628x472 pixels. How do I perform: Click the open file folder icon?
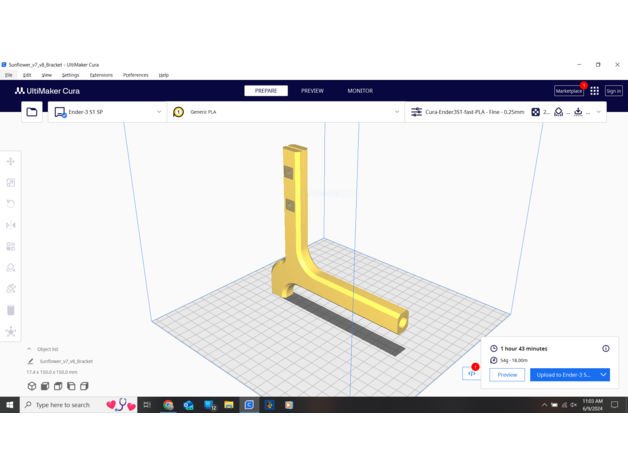click(x=32, y=112)
